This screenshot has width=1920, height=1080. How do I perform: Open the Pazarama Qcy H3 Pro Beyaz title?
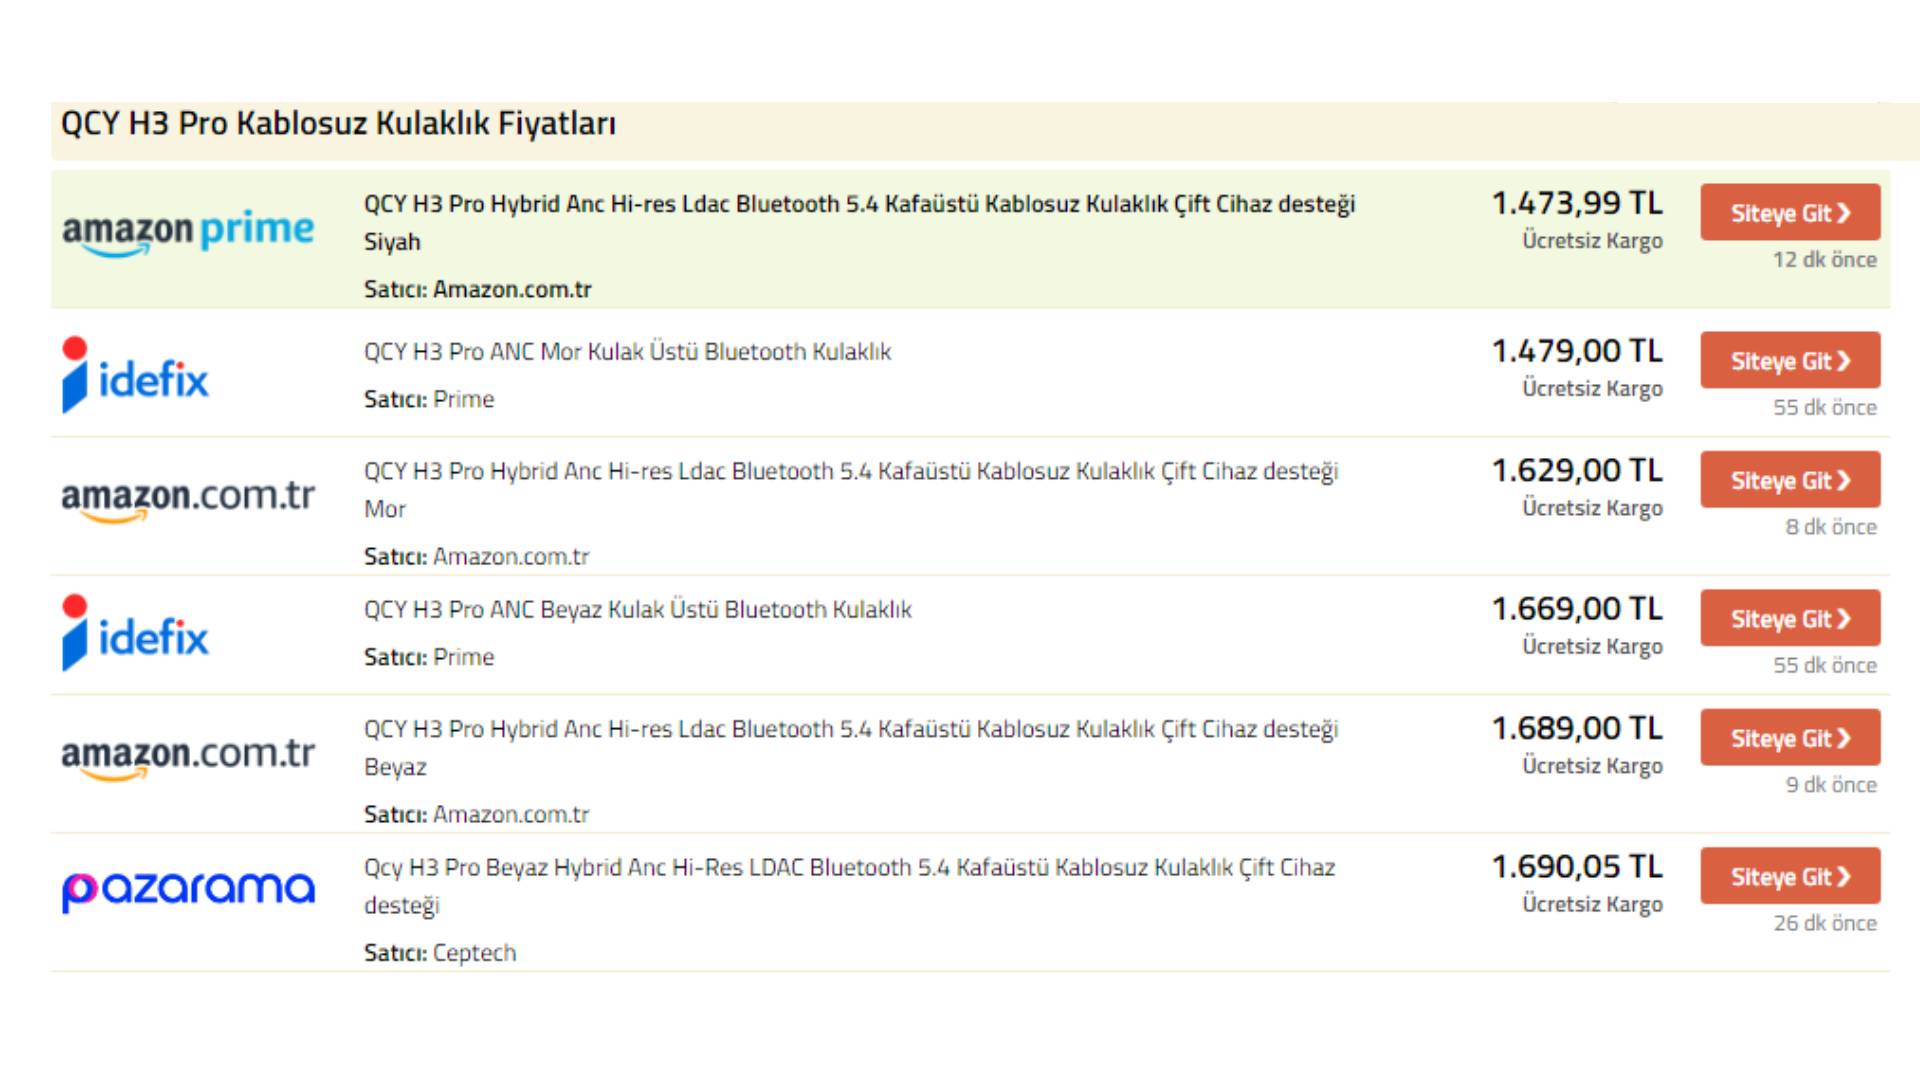coord(849,886)
